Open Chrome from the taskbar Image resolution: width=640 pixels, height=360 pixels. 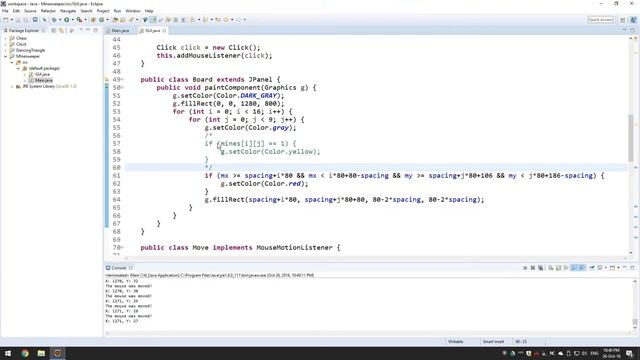click(25, 353)
